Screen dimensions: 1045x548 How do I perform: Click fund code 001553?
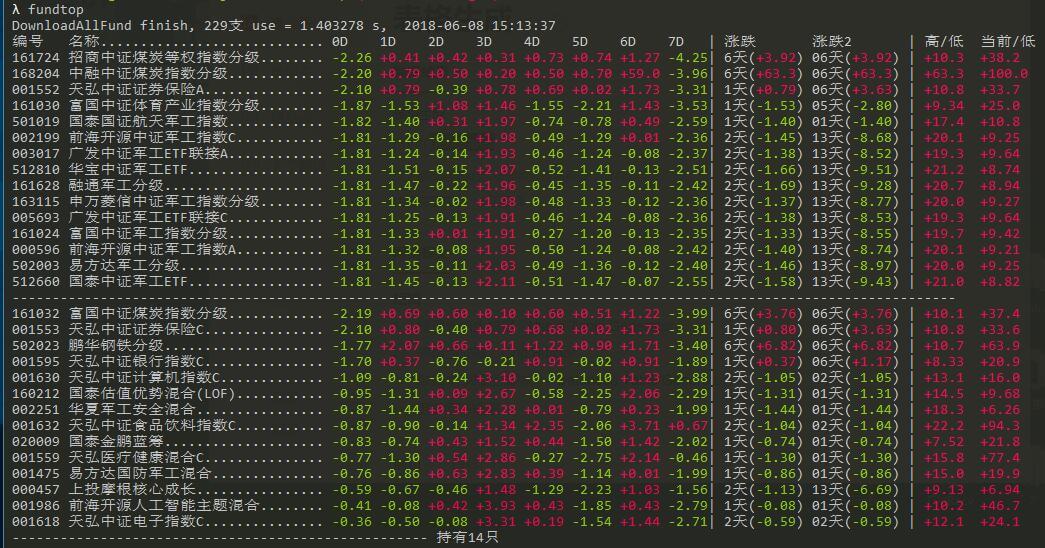click(36, 330)
